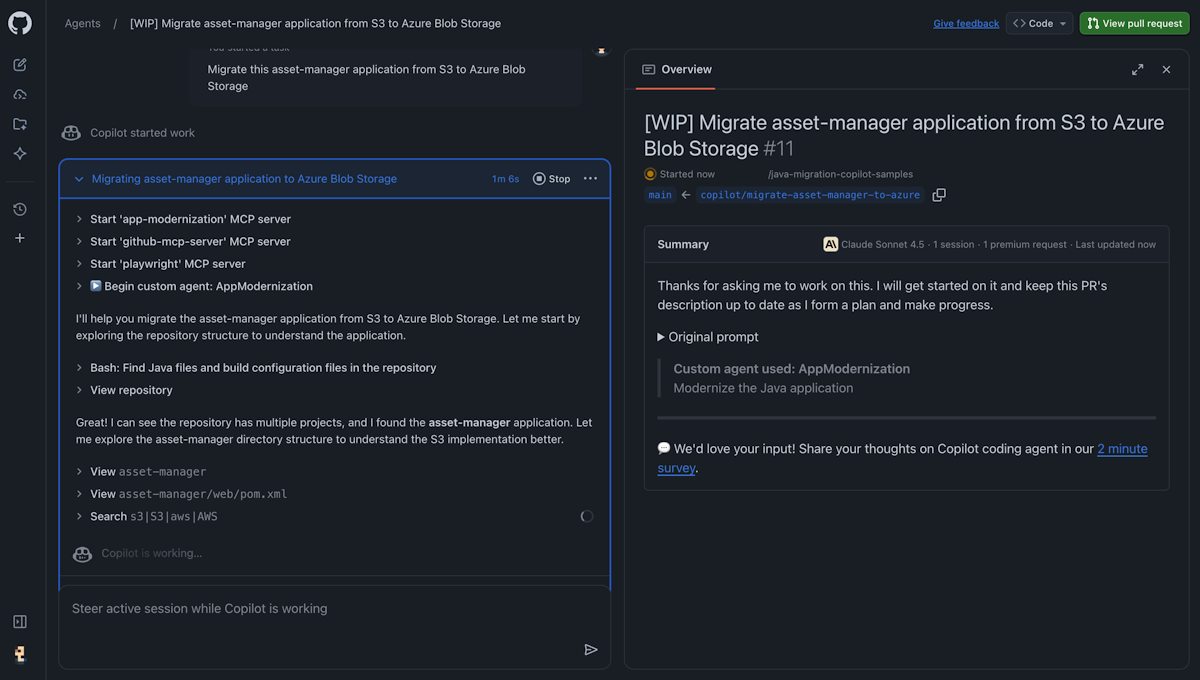Open the Give feedback link

coord(966,23)
